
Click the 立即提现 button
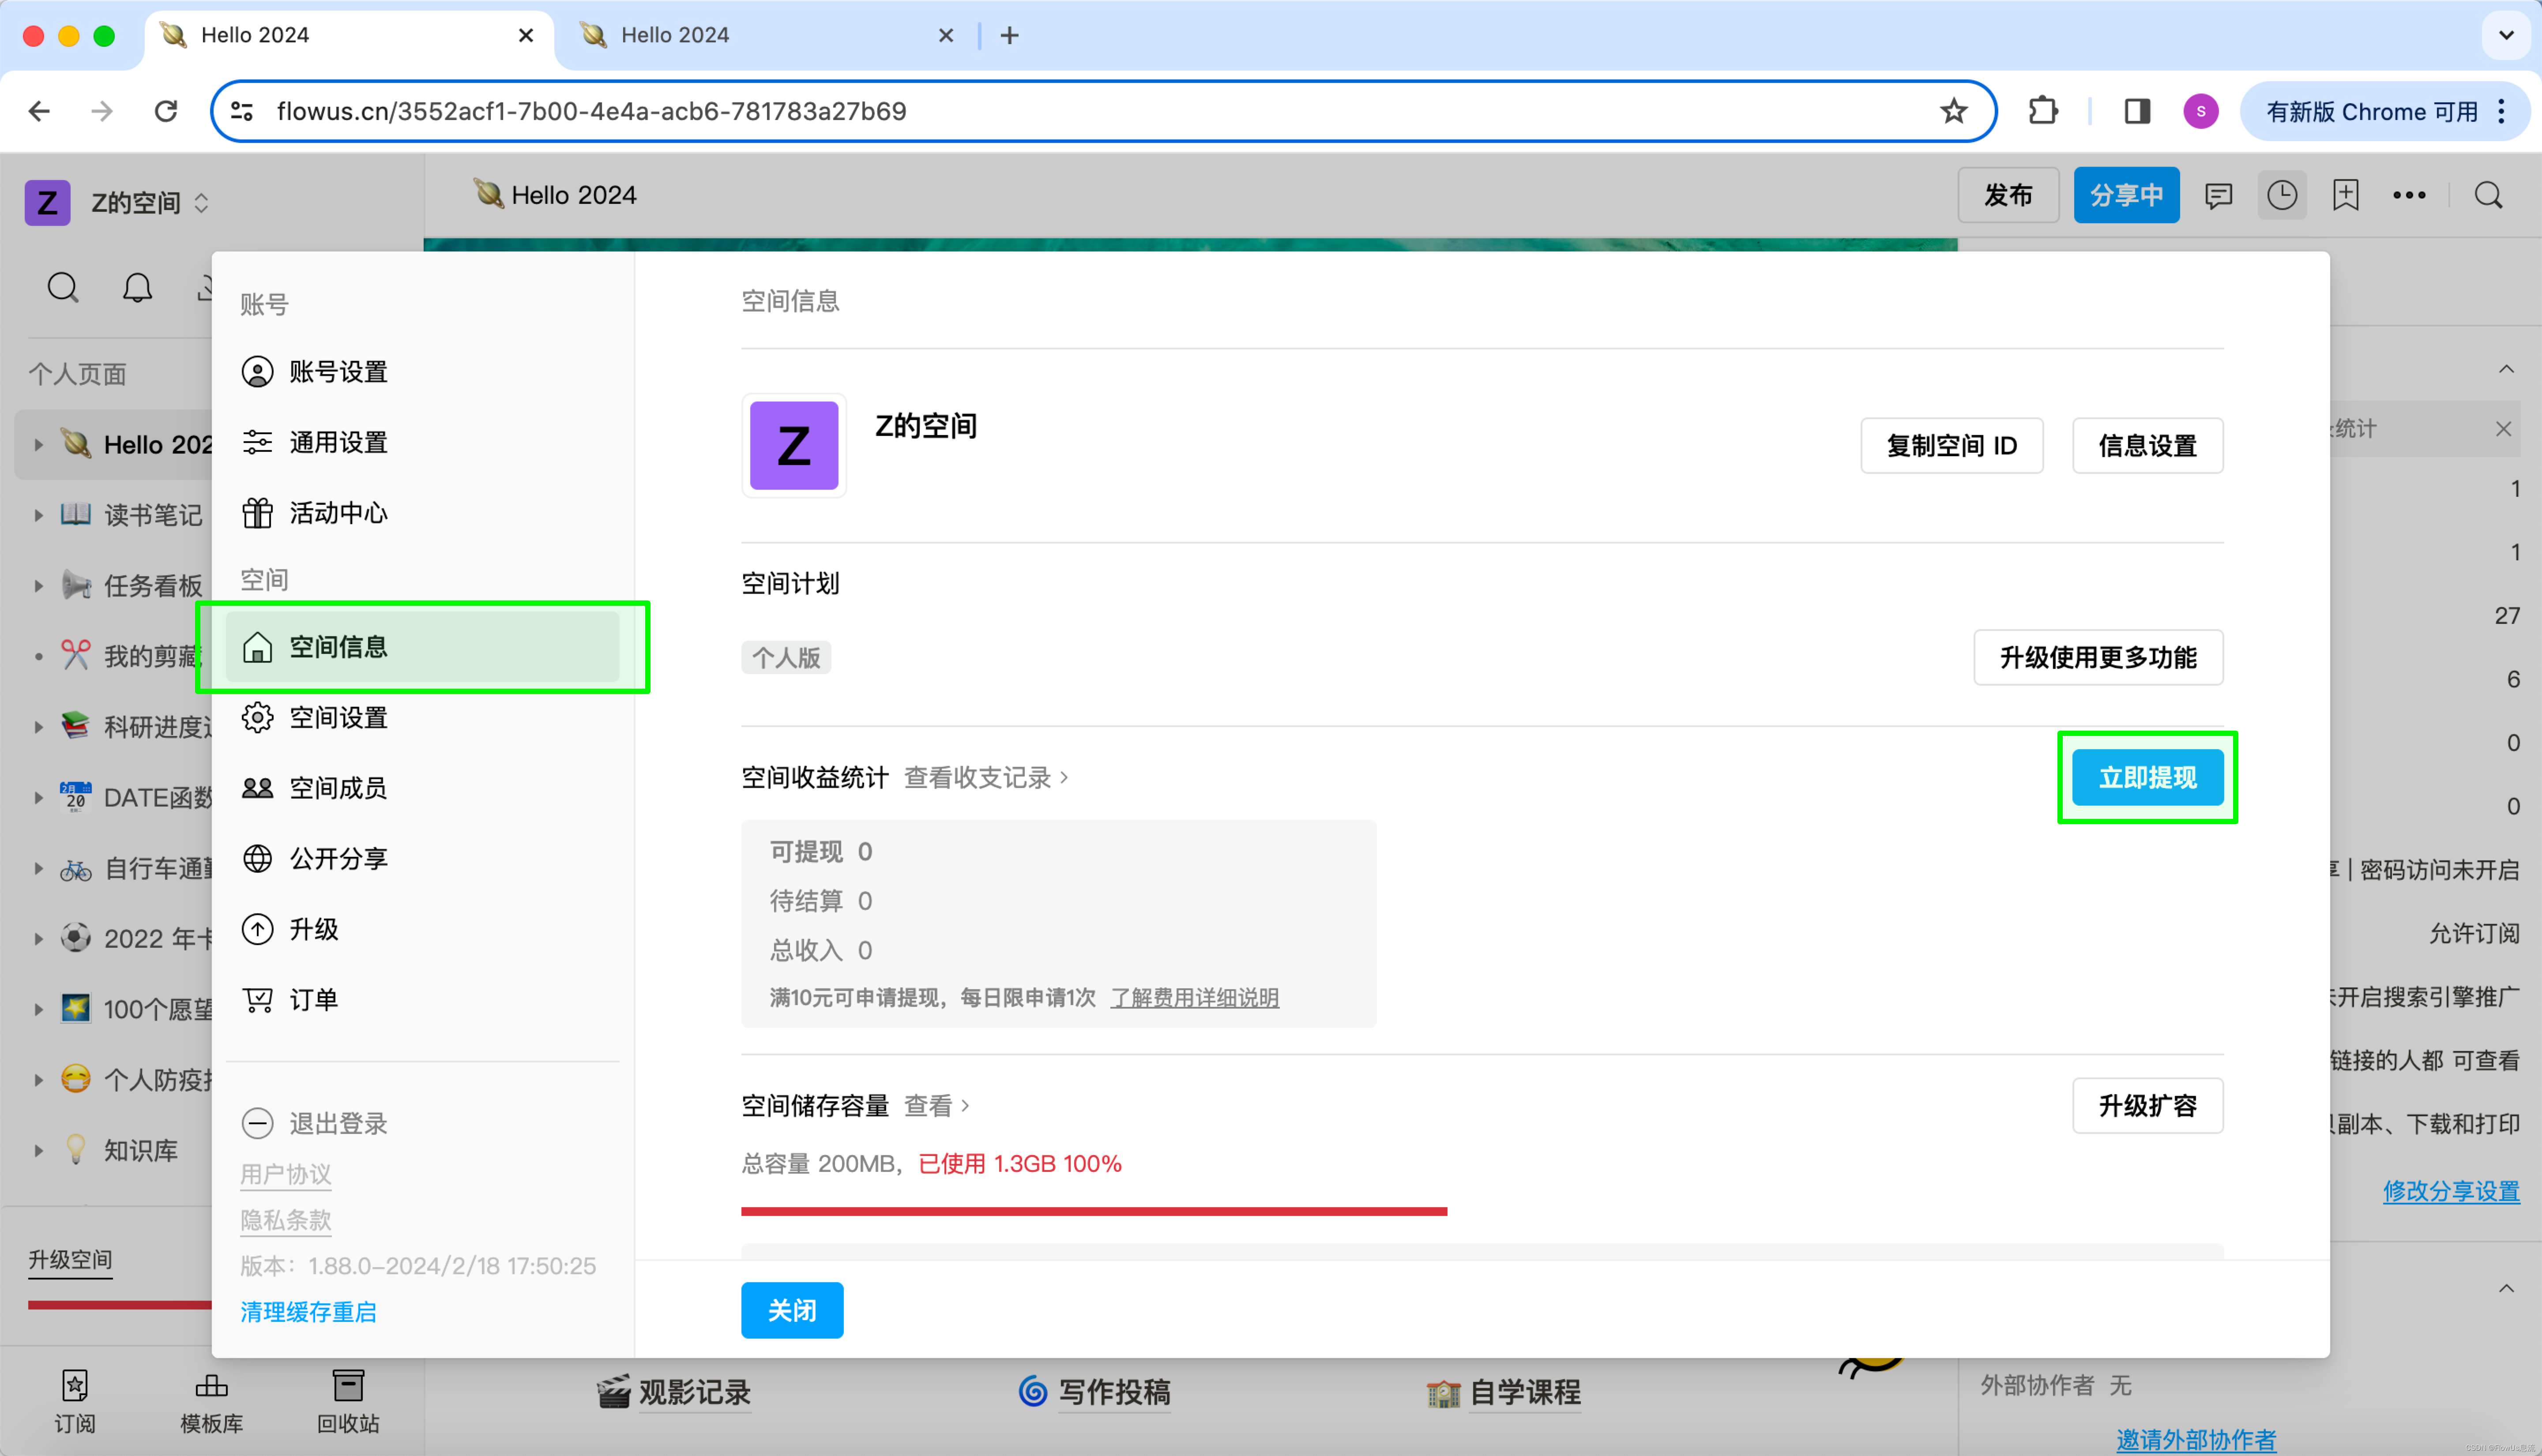click(2147, 778)
